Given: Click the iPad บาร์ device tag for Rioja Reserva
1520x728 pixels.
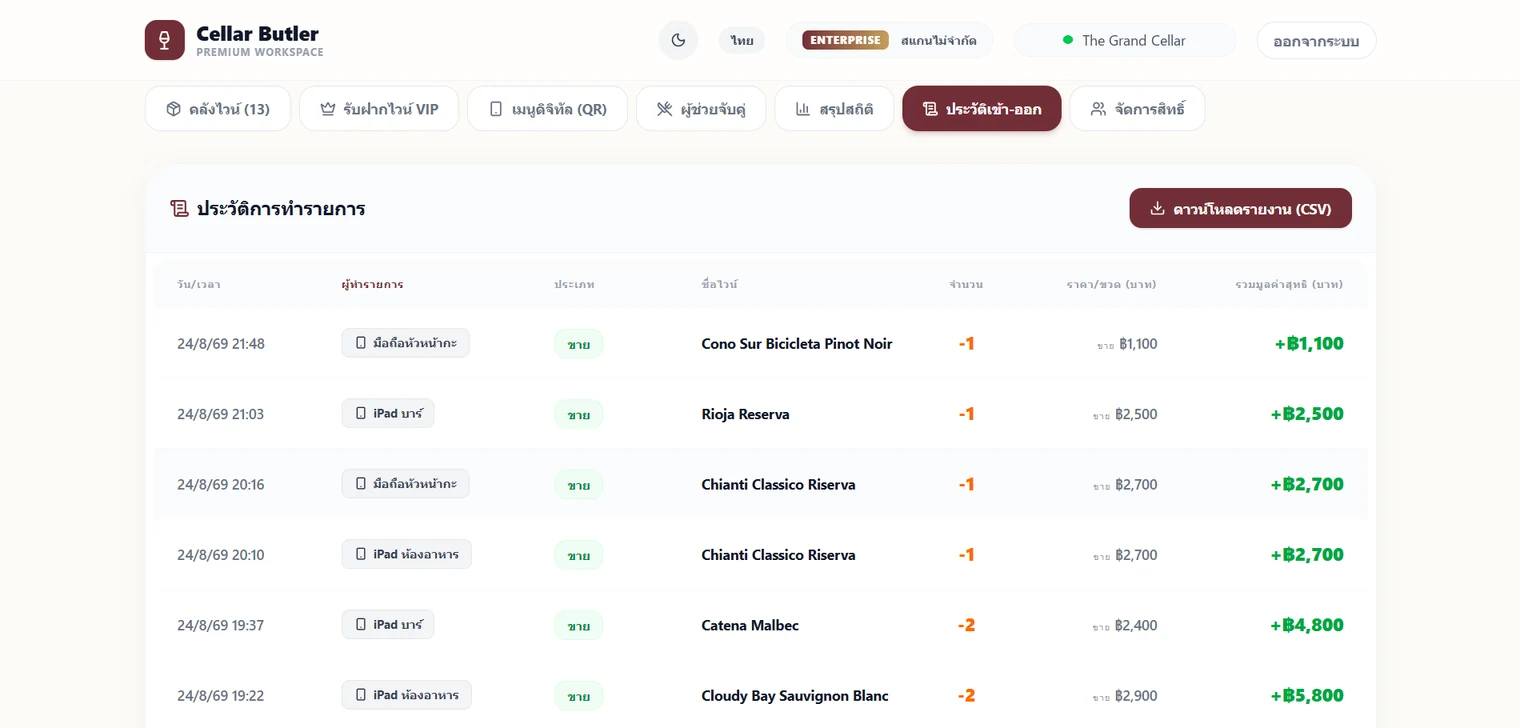Looking at the screenshot, I should tap(388, 413).
